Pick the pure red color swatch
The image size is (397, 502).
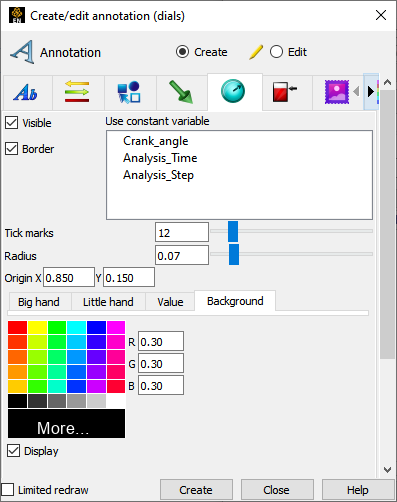(x=17, y=327)
